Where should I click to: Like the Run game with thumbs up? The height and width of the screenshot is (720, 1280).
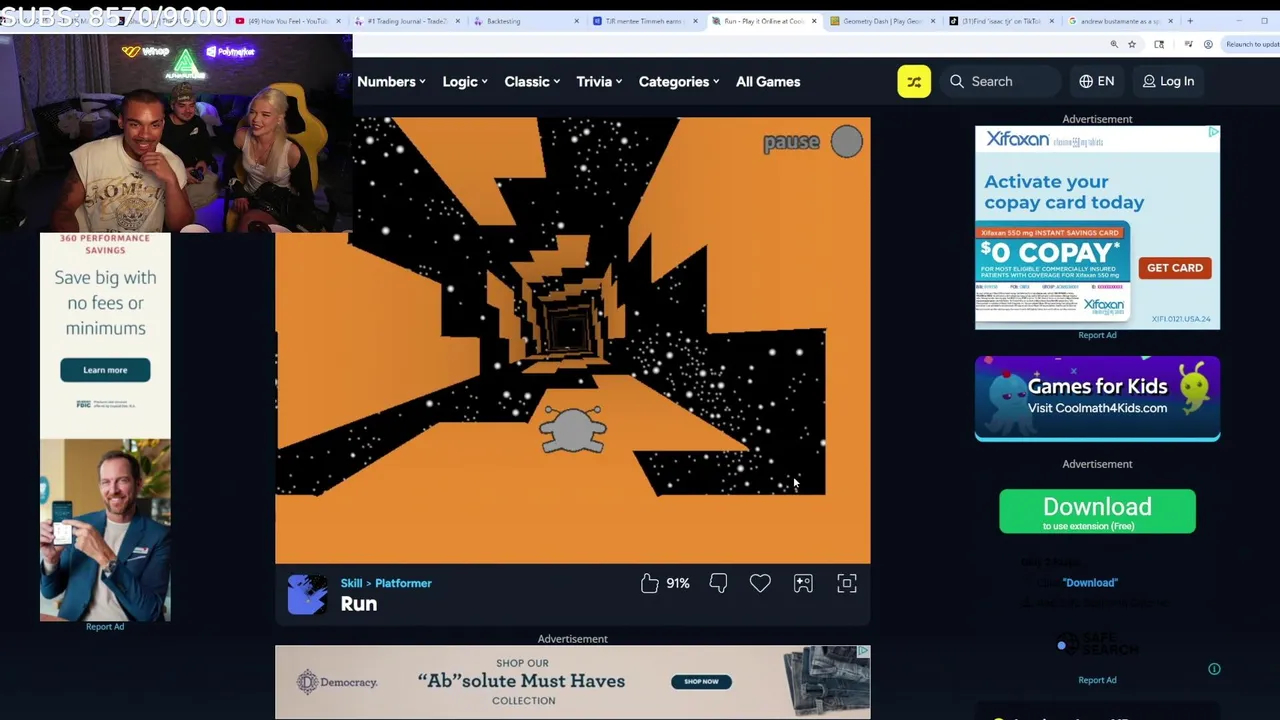[650, 583]
